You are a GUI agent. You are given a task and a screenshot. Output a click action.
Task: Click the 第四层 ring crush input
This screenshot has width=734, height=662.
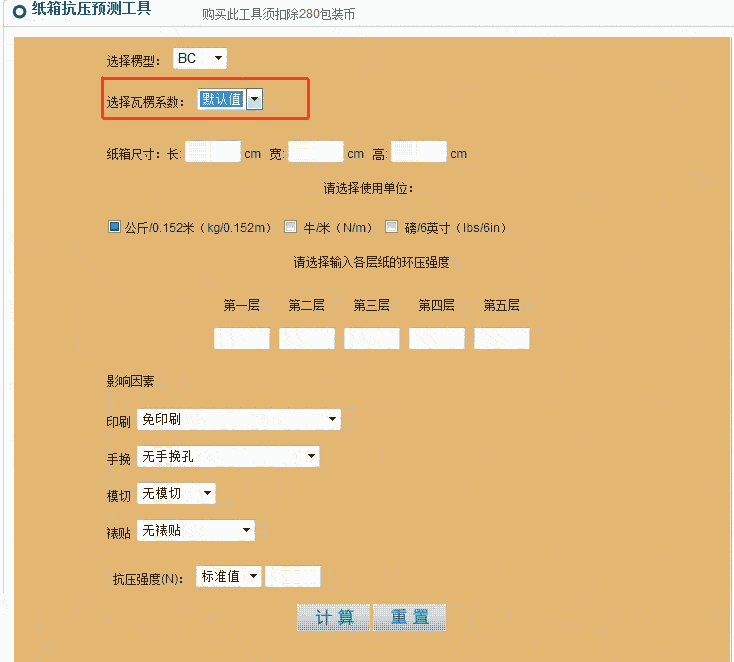tap(437, 338)
